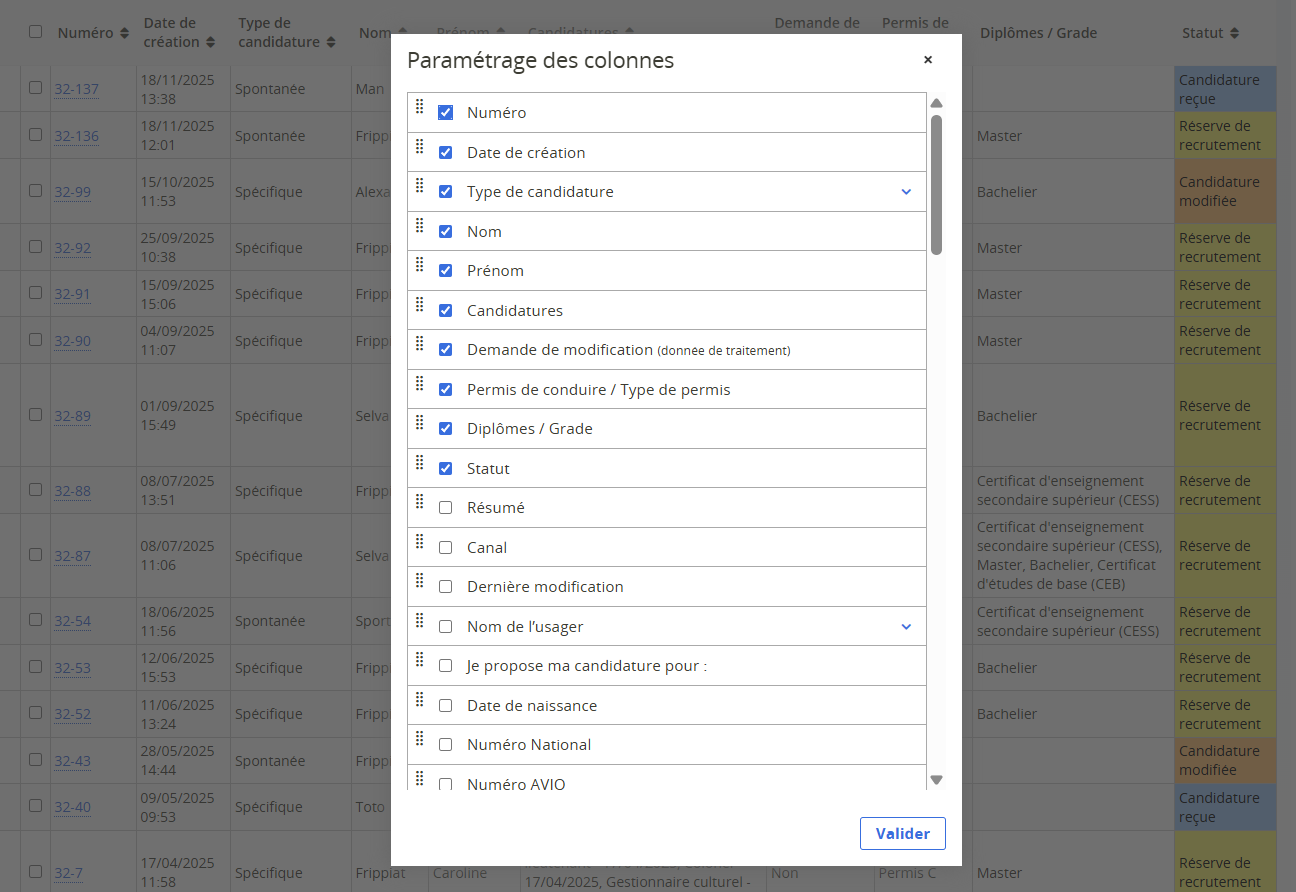Tick the Canal column checkbox

[x=446, y=547]
